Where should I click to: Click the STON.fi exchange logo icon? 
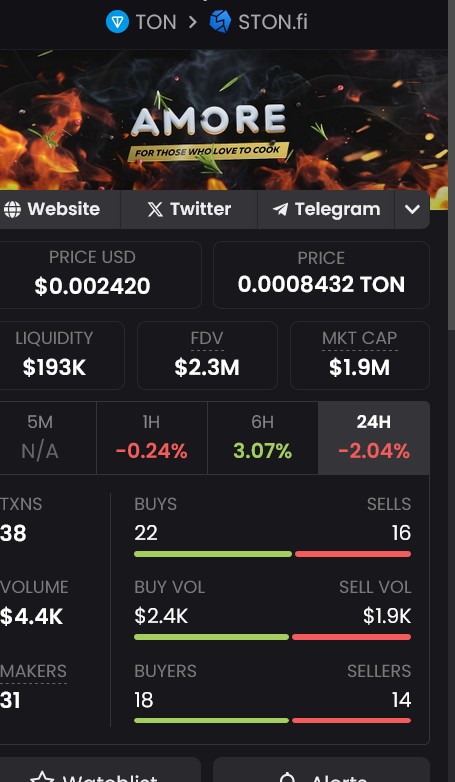(x=220, y=22)
